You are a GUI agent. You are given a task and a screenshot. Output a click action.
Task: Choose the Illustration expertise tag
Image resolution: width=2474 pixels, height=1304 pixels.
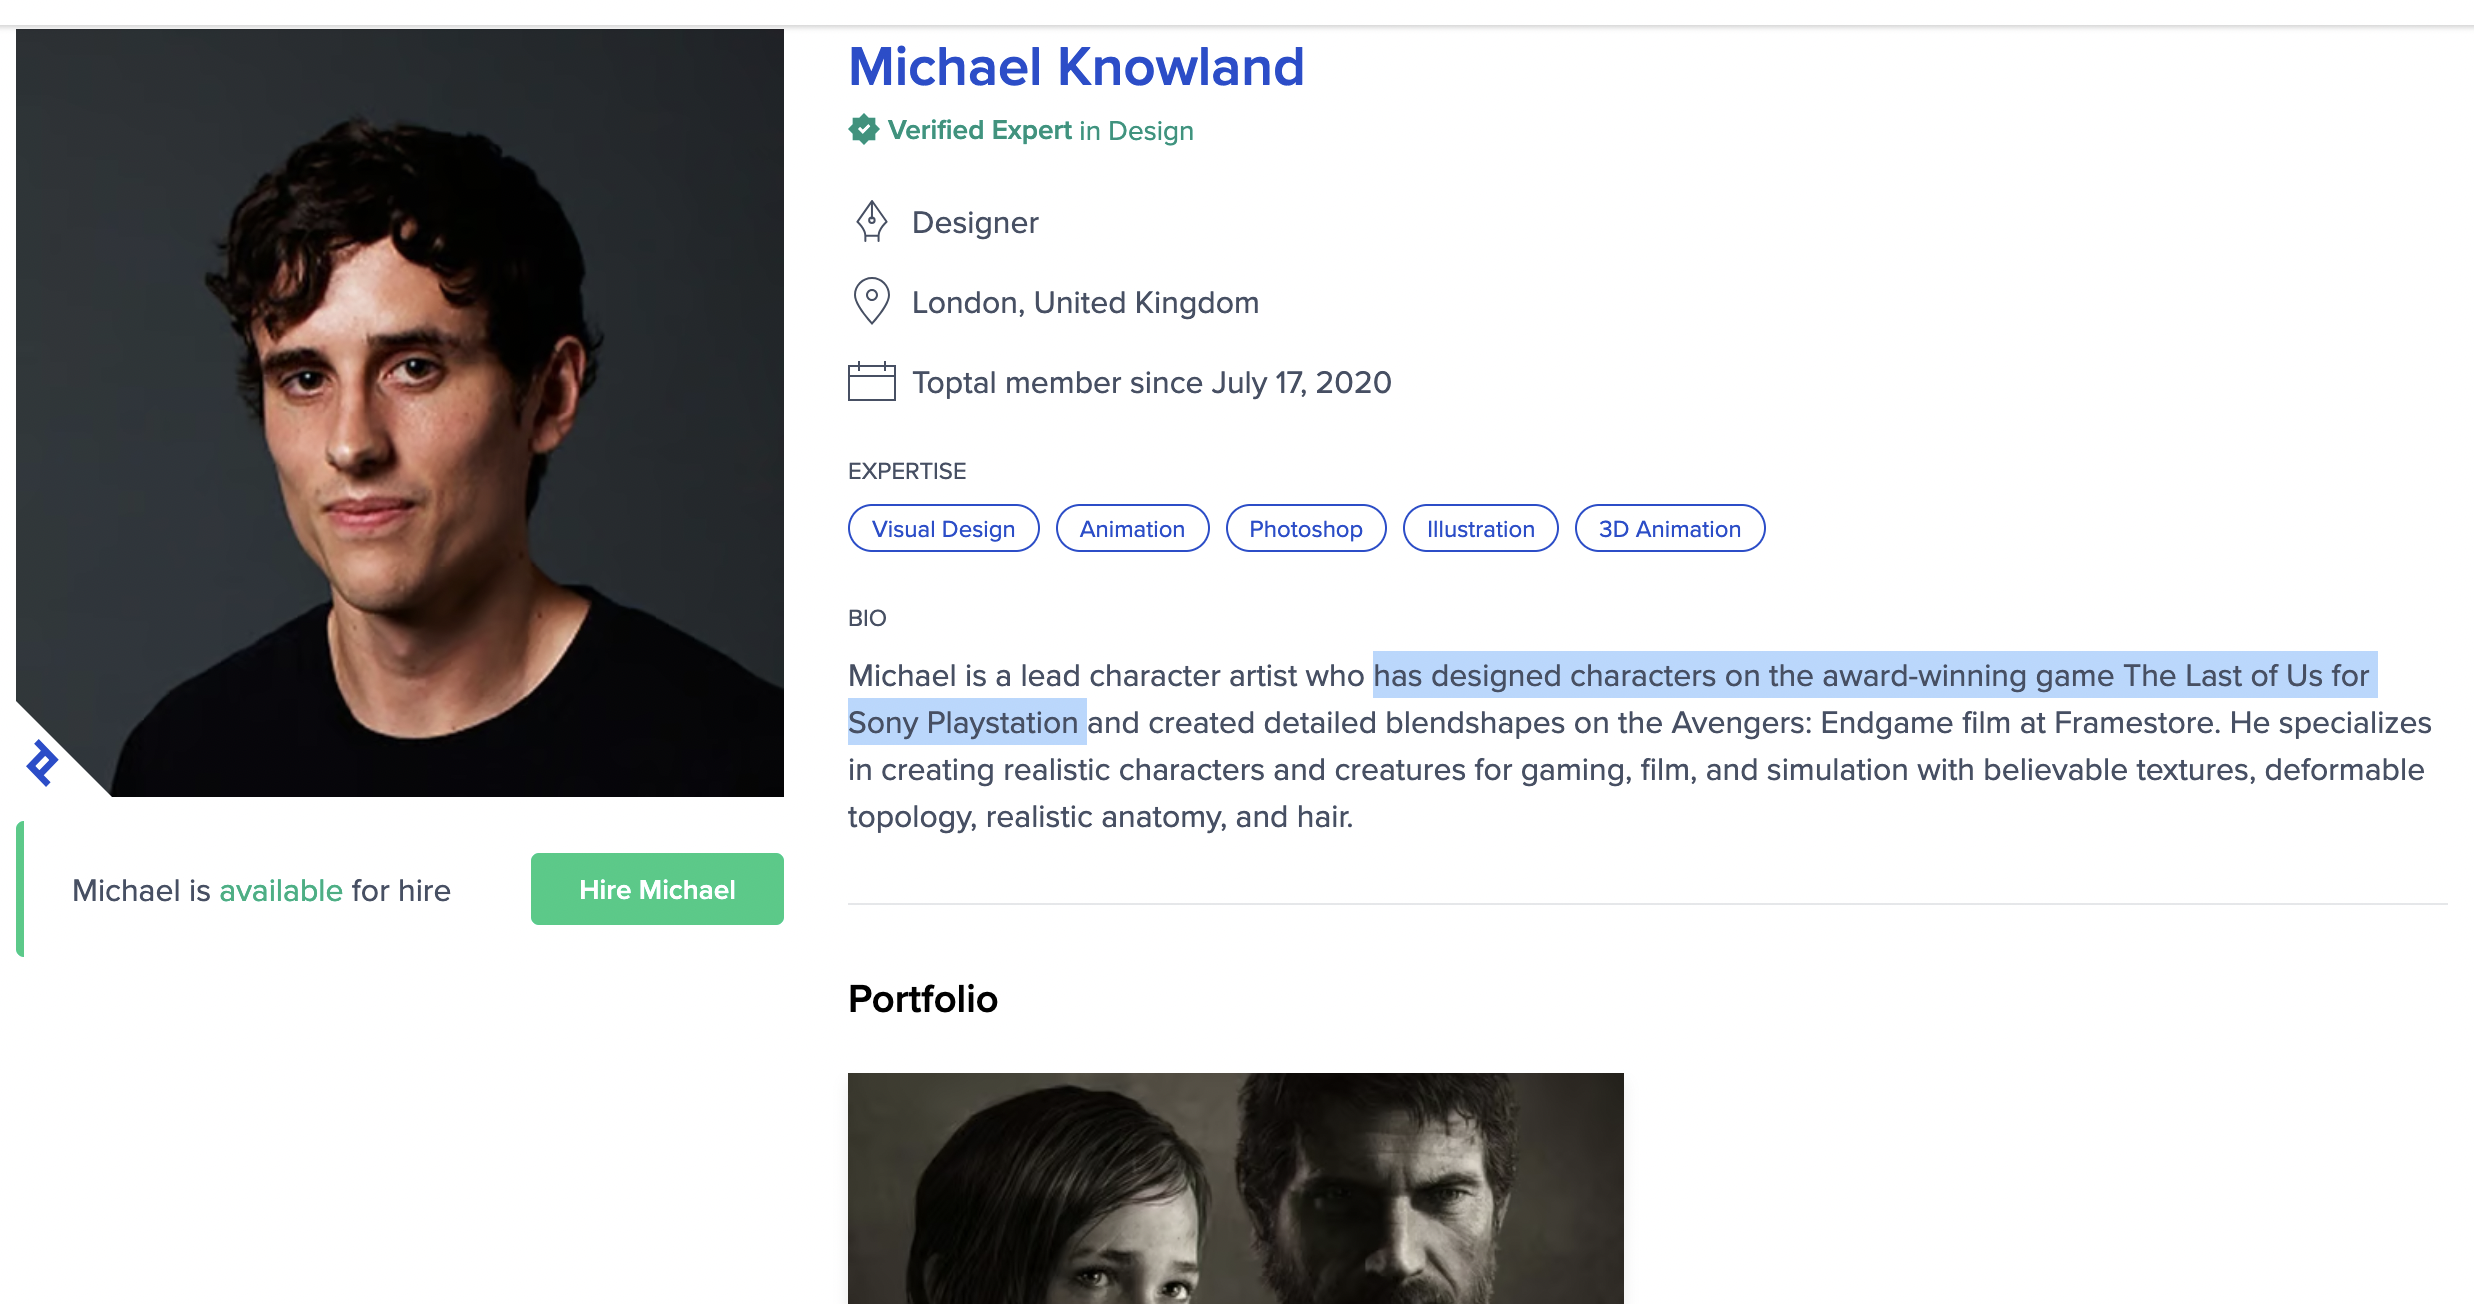[x=1480, y=529]
